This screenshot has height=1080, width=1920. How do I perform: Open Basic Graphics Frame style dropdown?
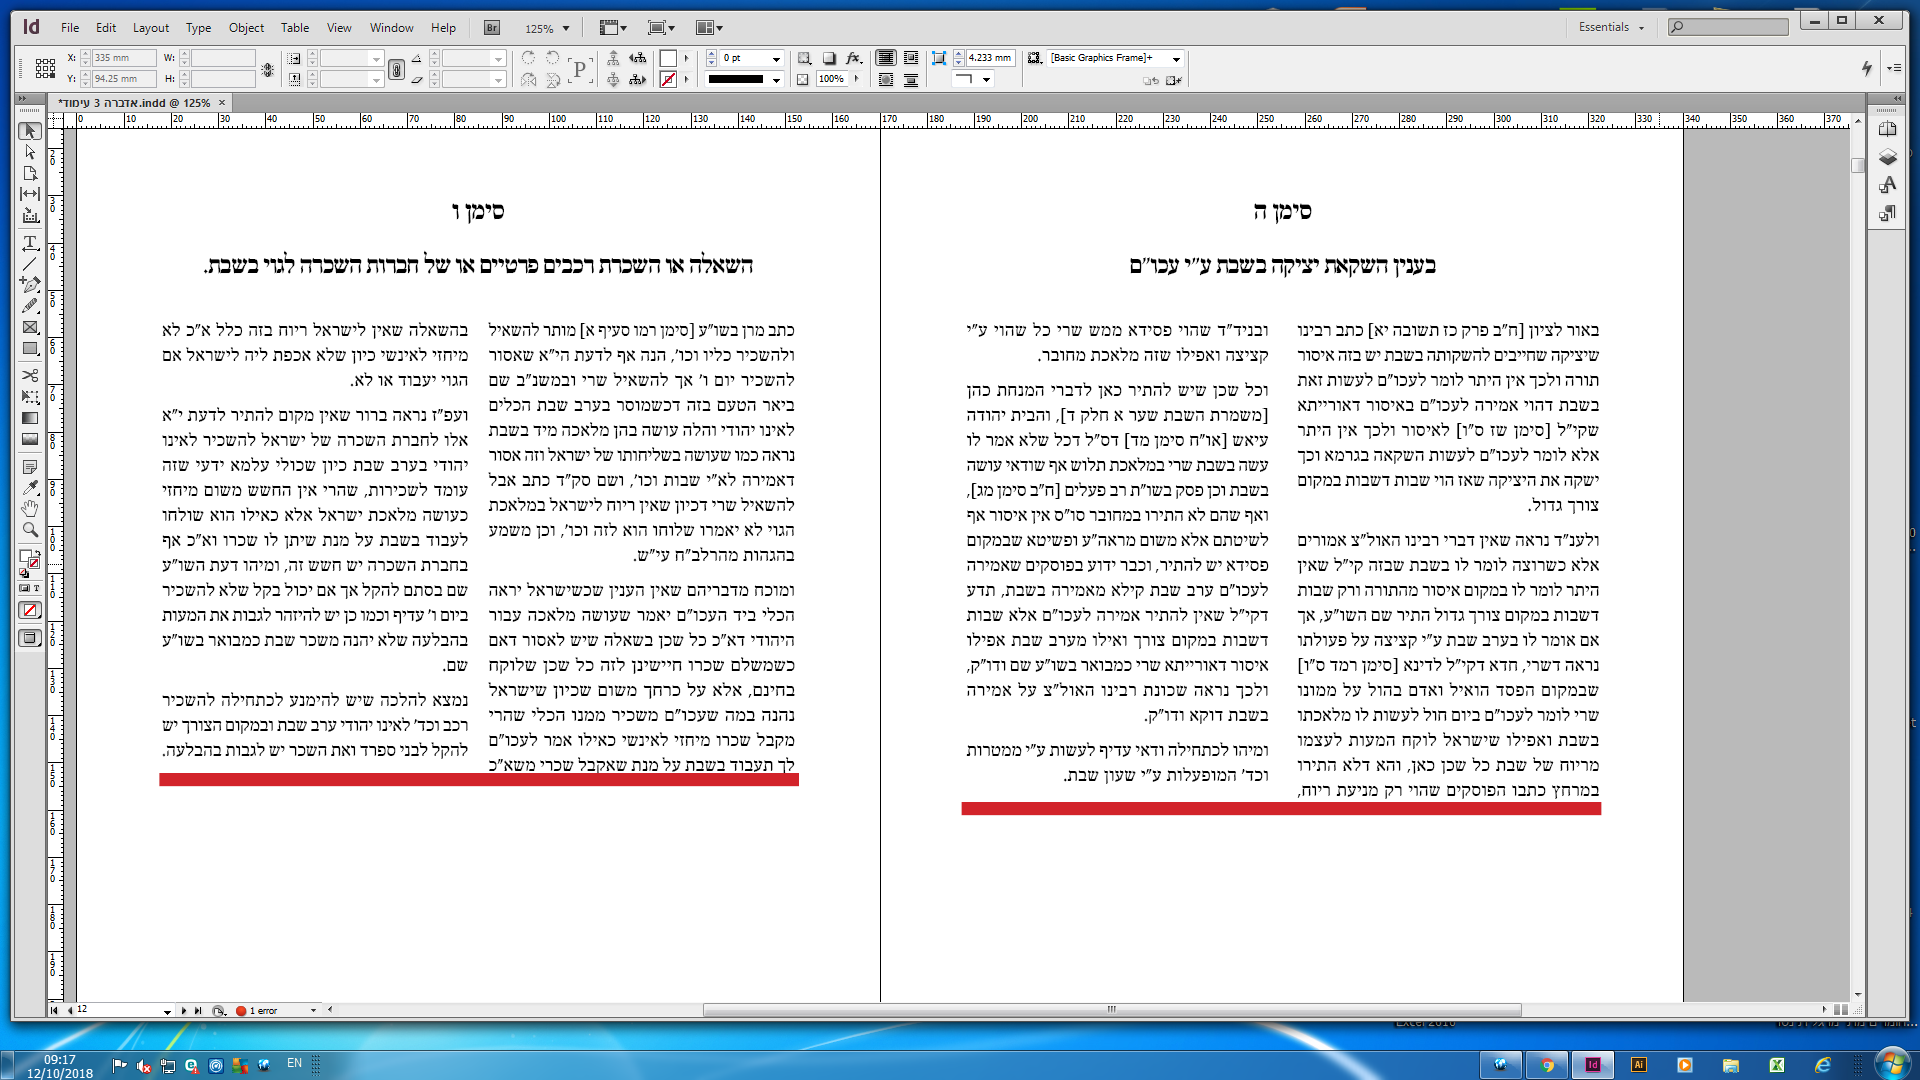pos(1176,59)
